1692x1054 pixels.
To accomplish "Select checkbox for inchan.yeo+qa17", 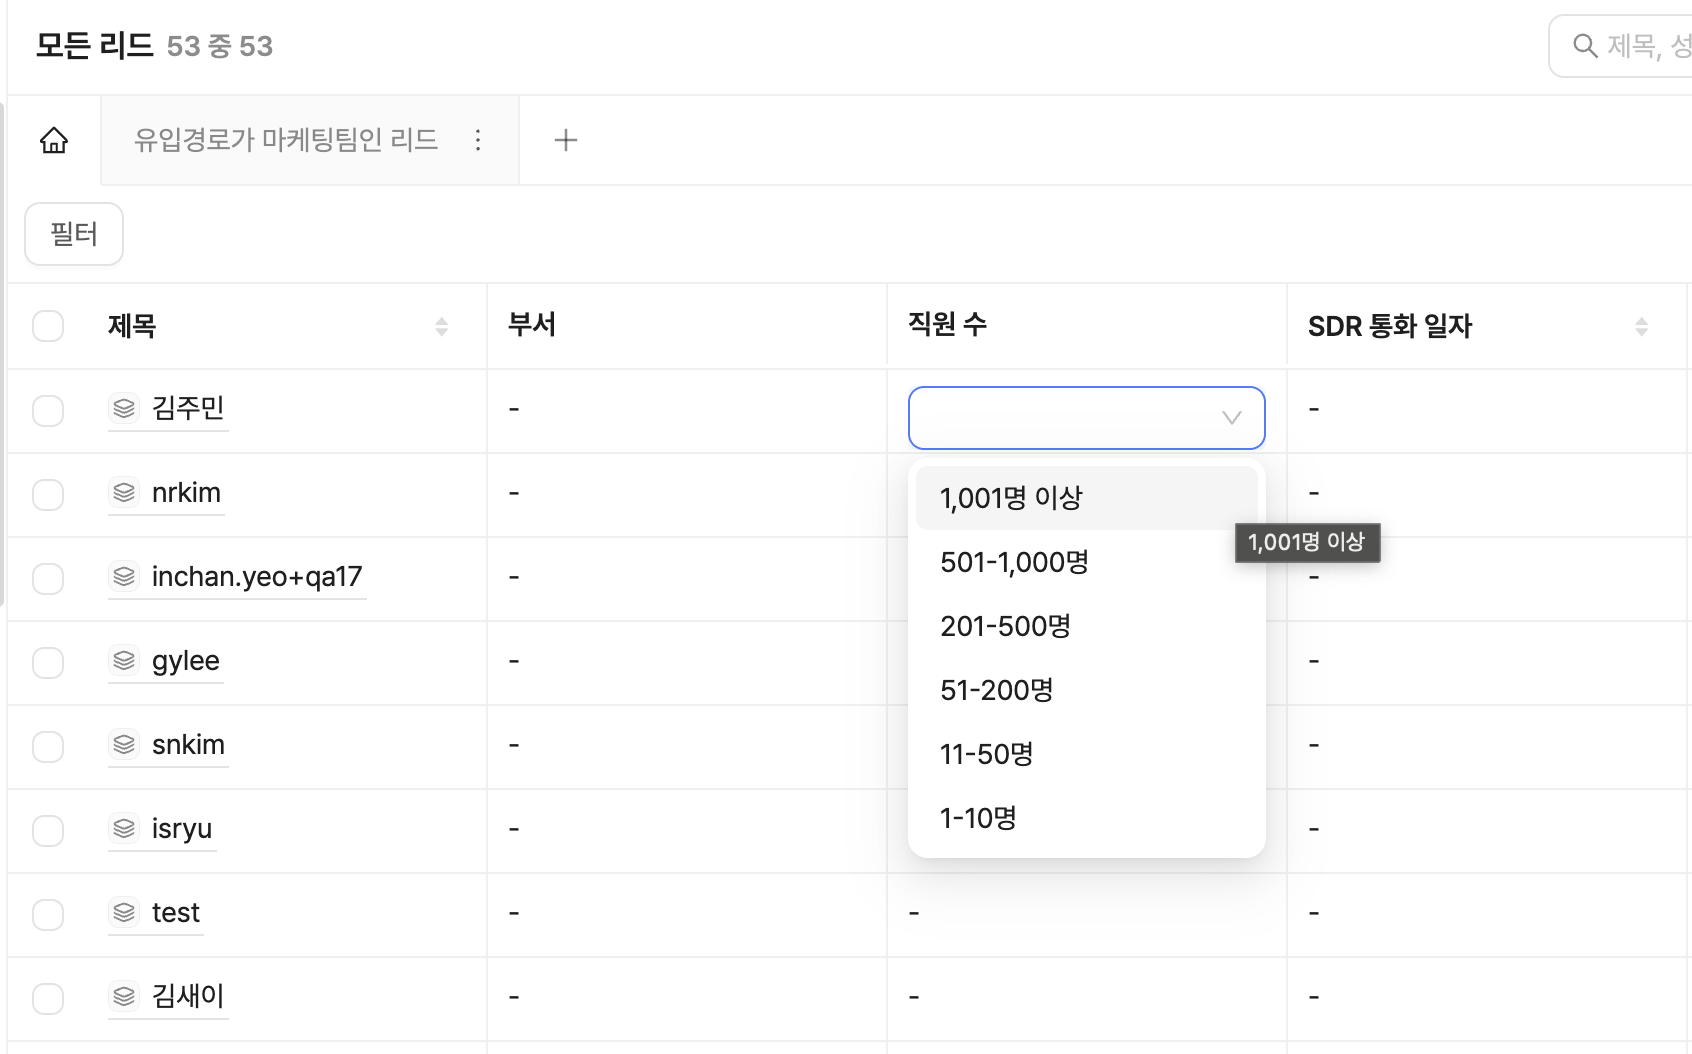I will click(48, 578).
